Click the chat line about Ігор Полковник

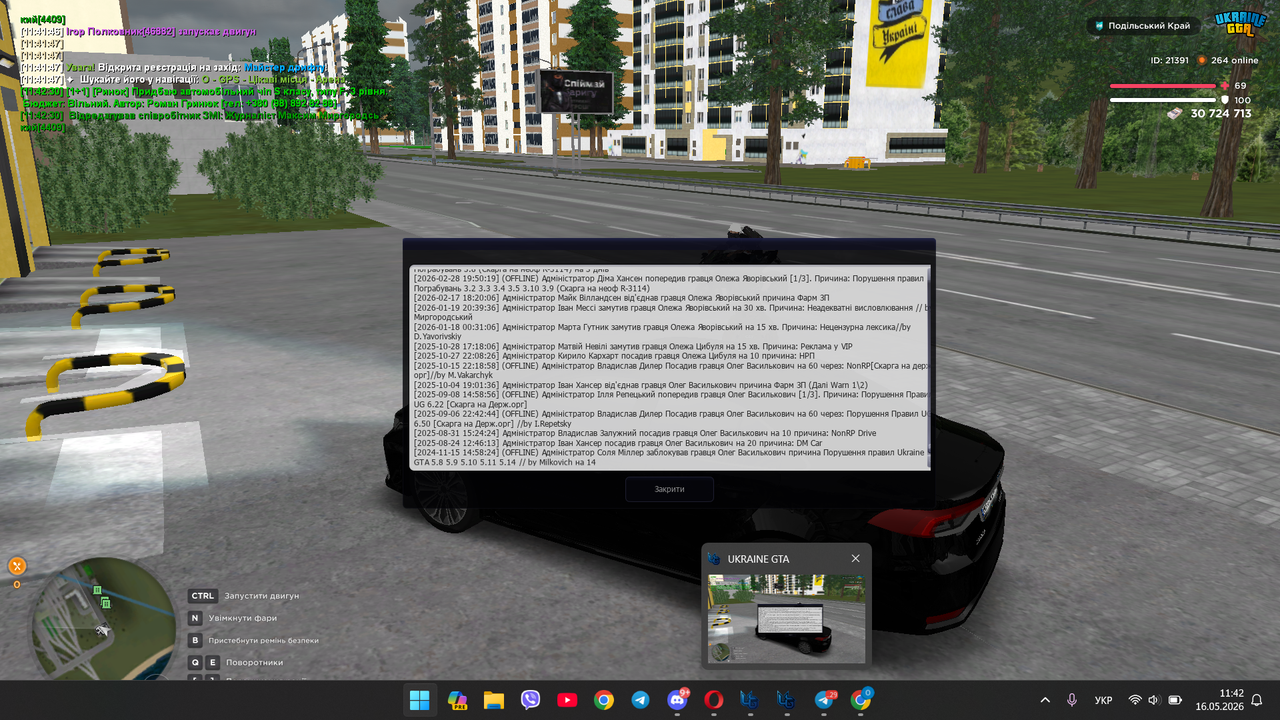[x=138, y=32]
